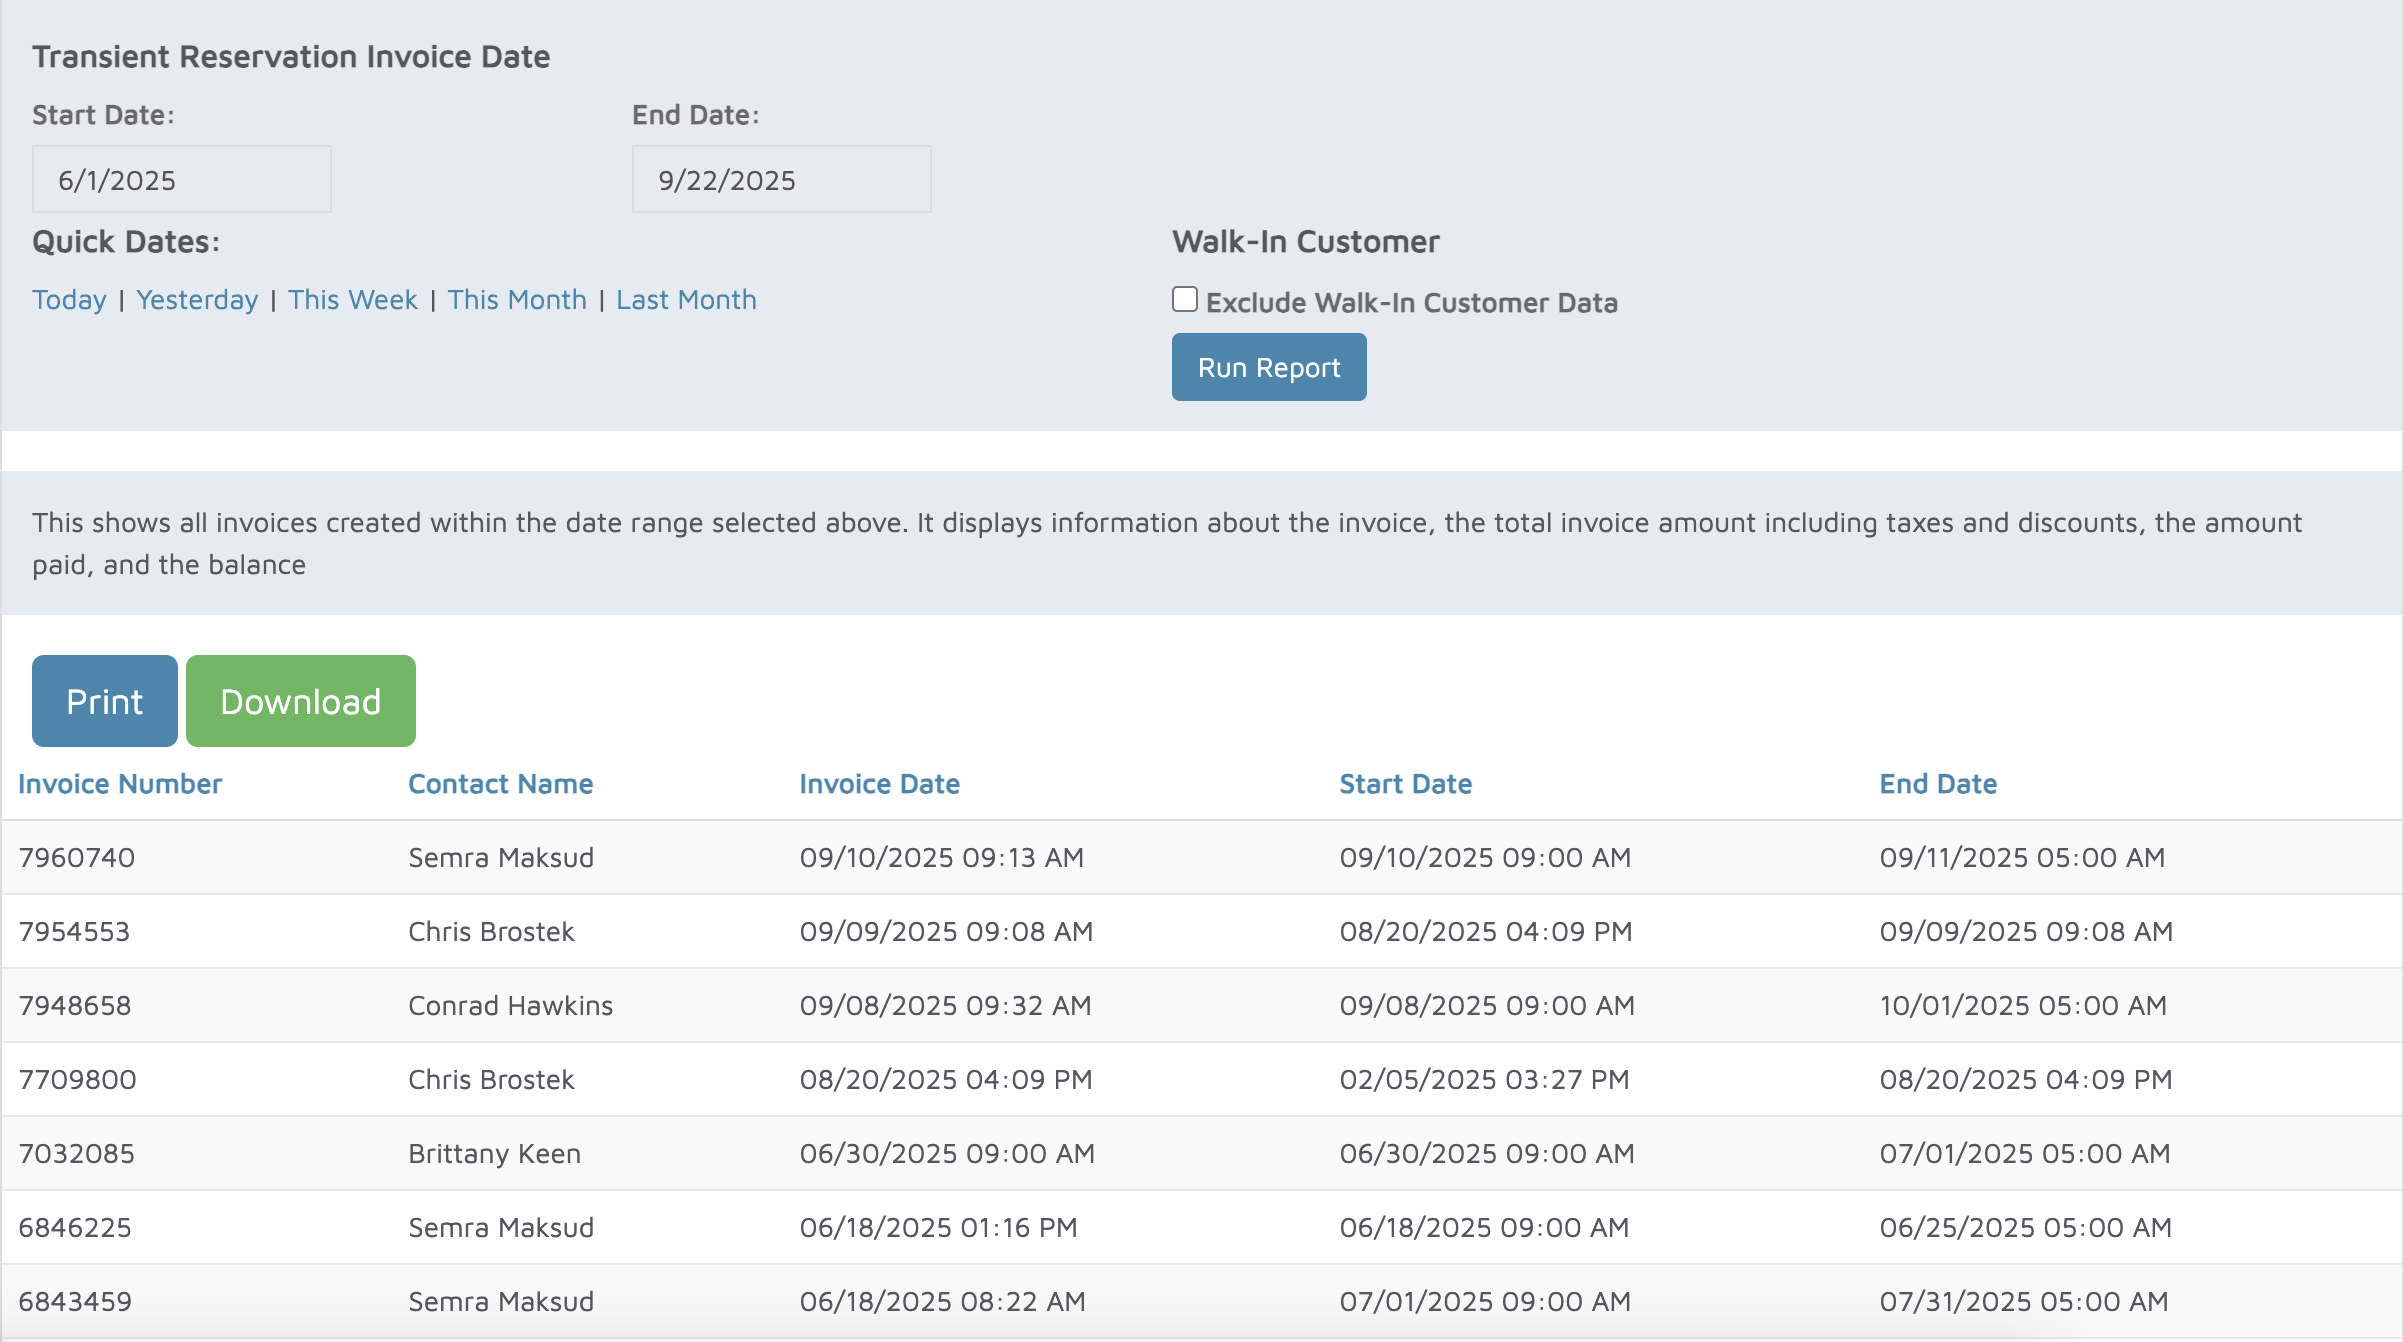
Task: Sort by End Date column header
Action: point(1937,784)
